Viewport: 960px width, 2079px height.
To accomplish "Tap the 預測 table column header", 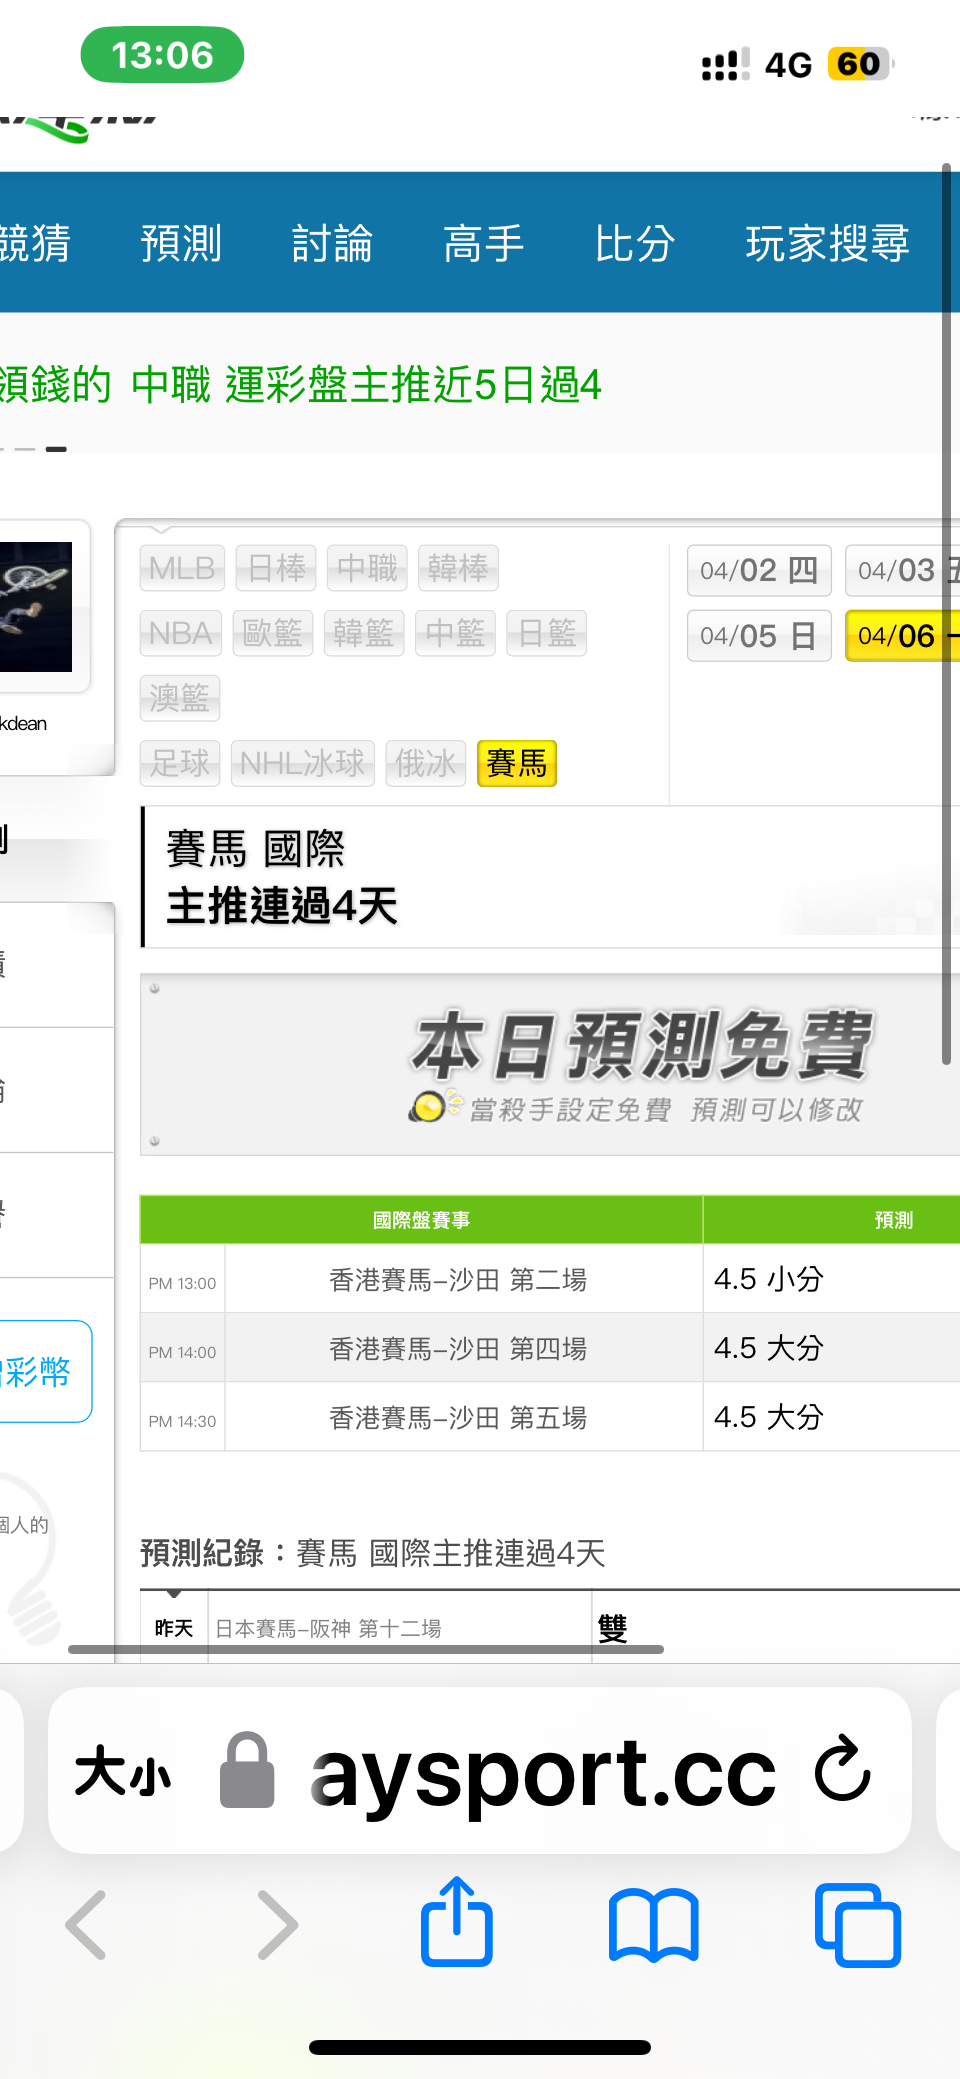I will tap(893, 1220).
